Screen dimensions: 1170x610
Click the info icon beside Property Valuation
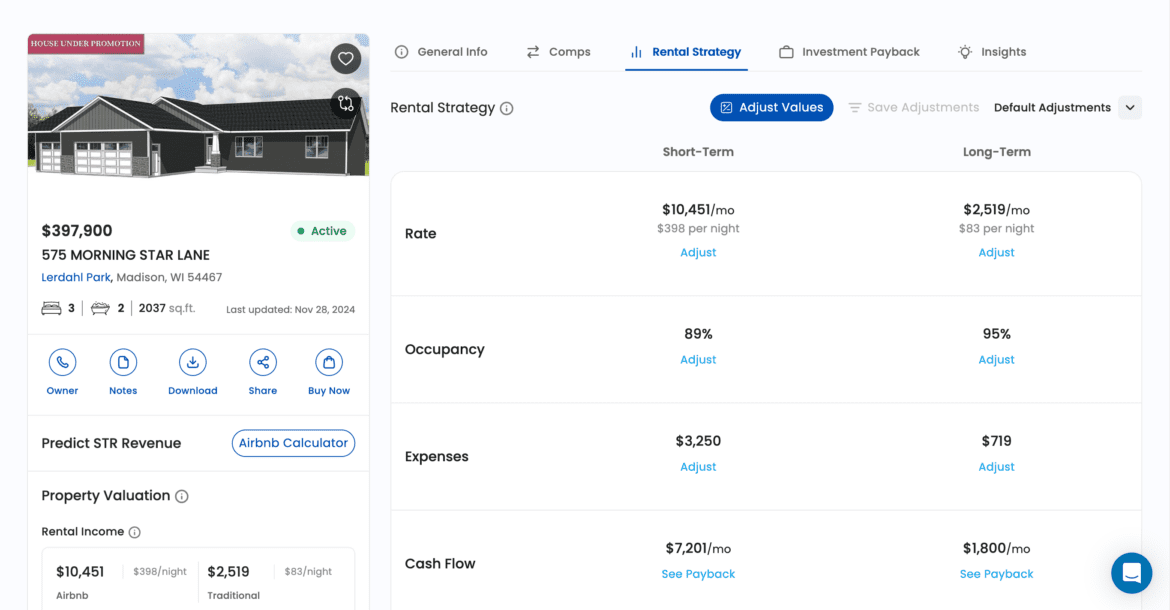183,495
